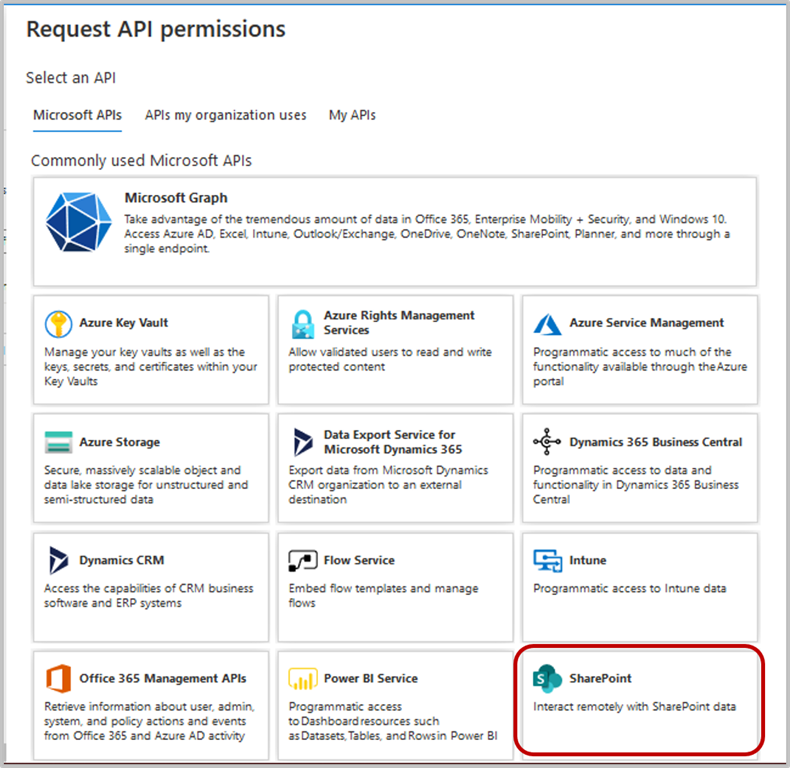Select the Azure Key Vault key icon
Image resolution: width=790 pixels, height=768 pixels.
tap(58, 324)
